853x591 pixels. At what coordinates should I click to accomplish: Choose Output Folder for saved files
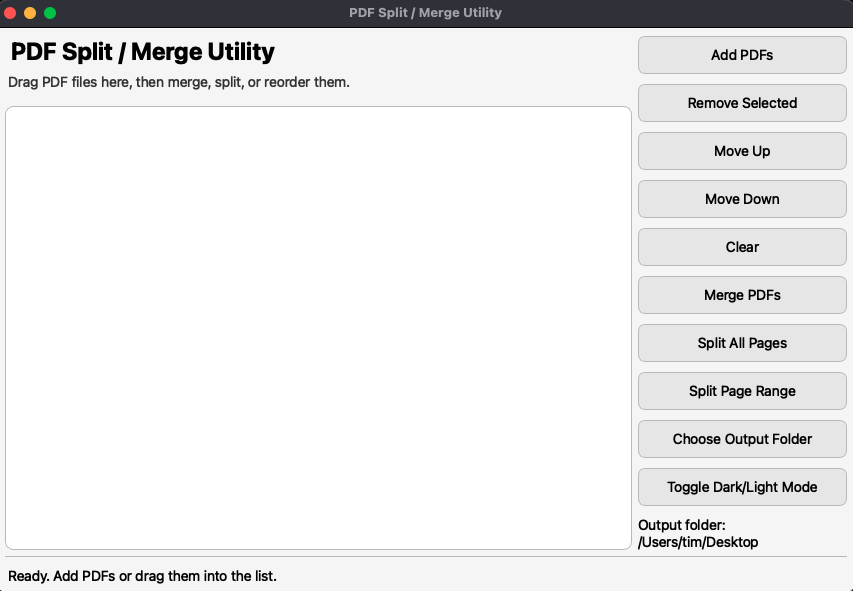pyautogui.click(x=742, y=439)
